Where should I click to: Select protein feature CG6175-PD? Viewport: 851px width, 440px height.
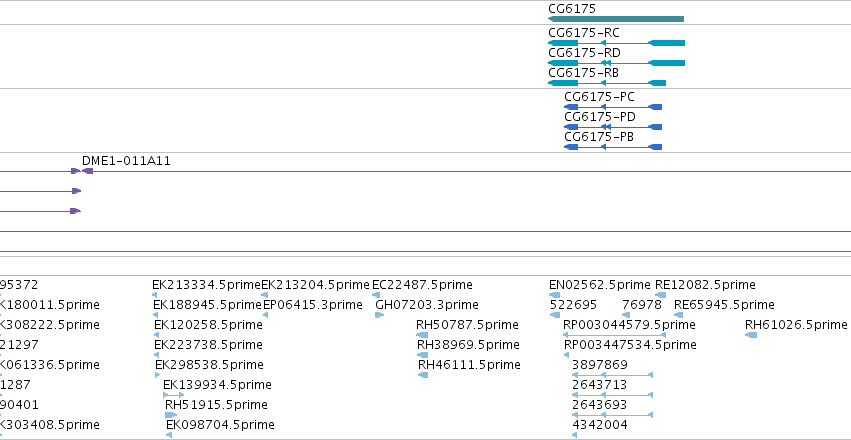pyautogui.click(x=613, y=127)
